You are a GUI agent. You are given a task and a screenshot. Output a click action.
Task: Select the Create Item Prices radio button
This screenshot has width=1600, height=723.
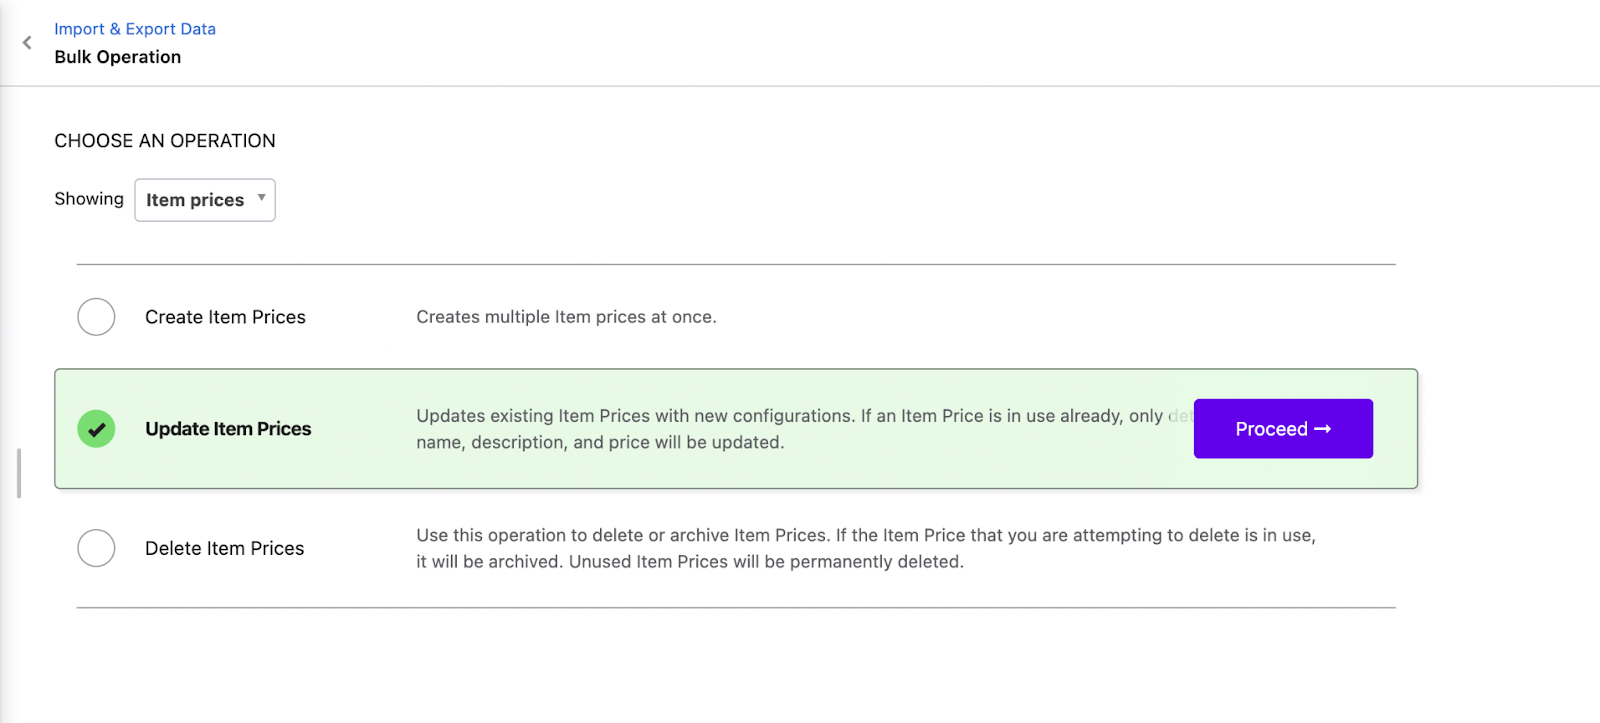click(97, 317)
